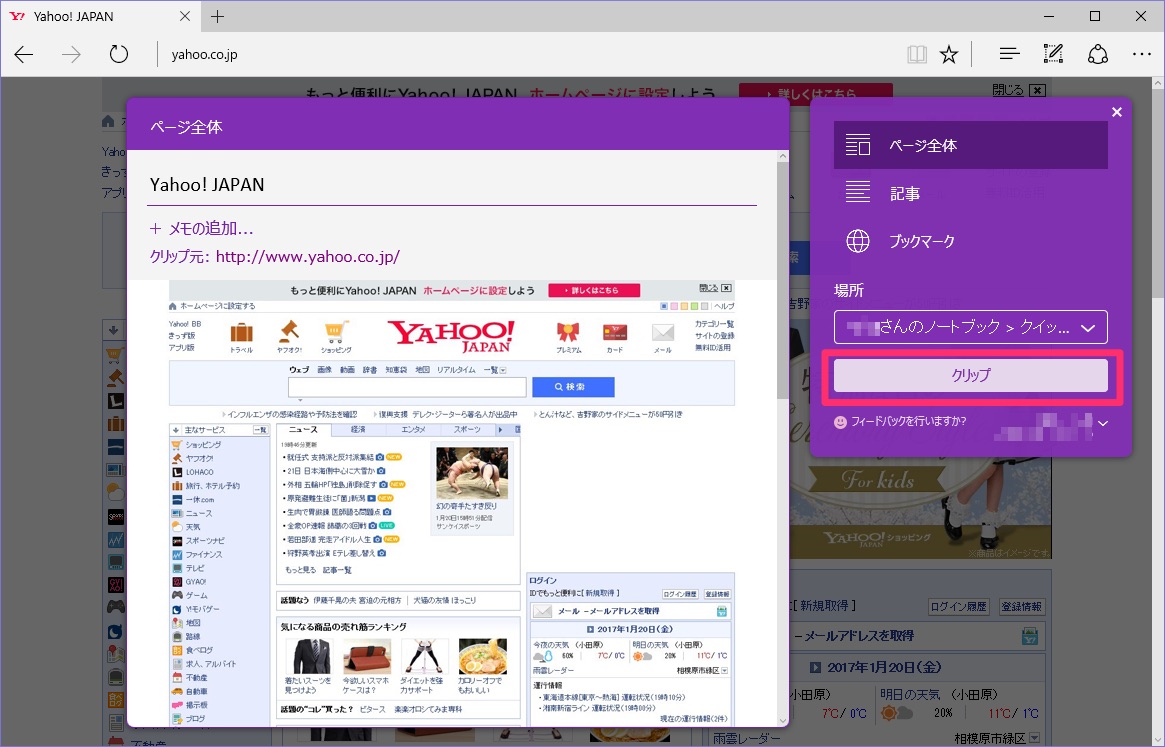Edit the Yahoo! JAPAN title field
Viewport: 1165px width, 747px height.
[x=452, y=185]
